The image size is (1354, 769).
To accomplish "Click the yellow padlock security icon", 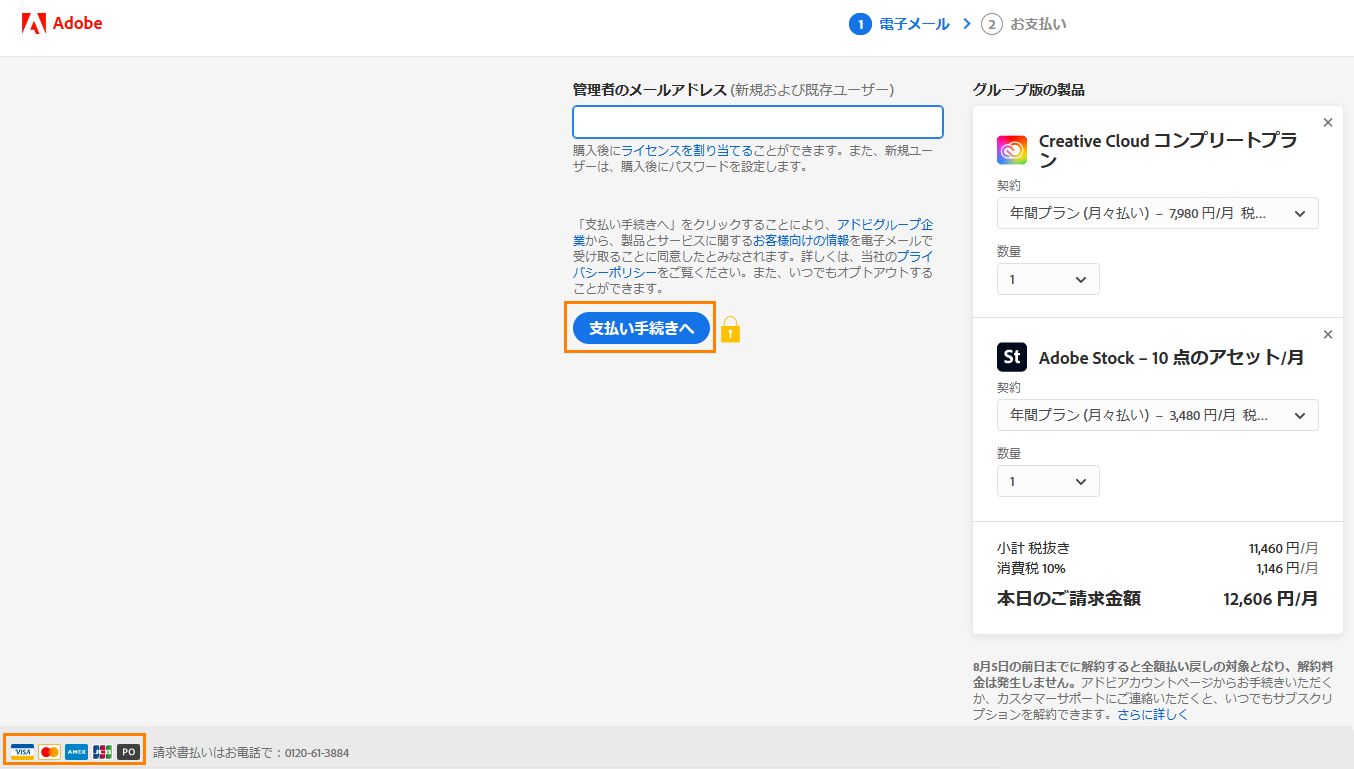I will 730,329.
